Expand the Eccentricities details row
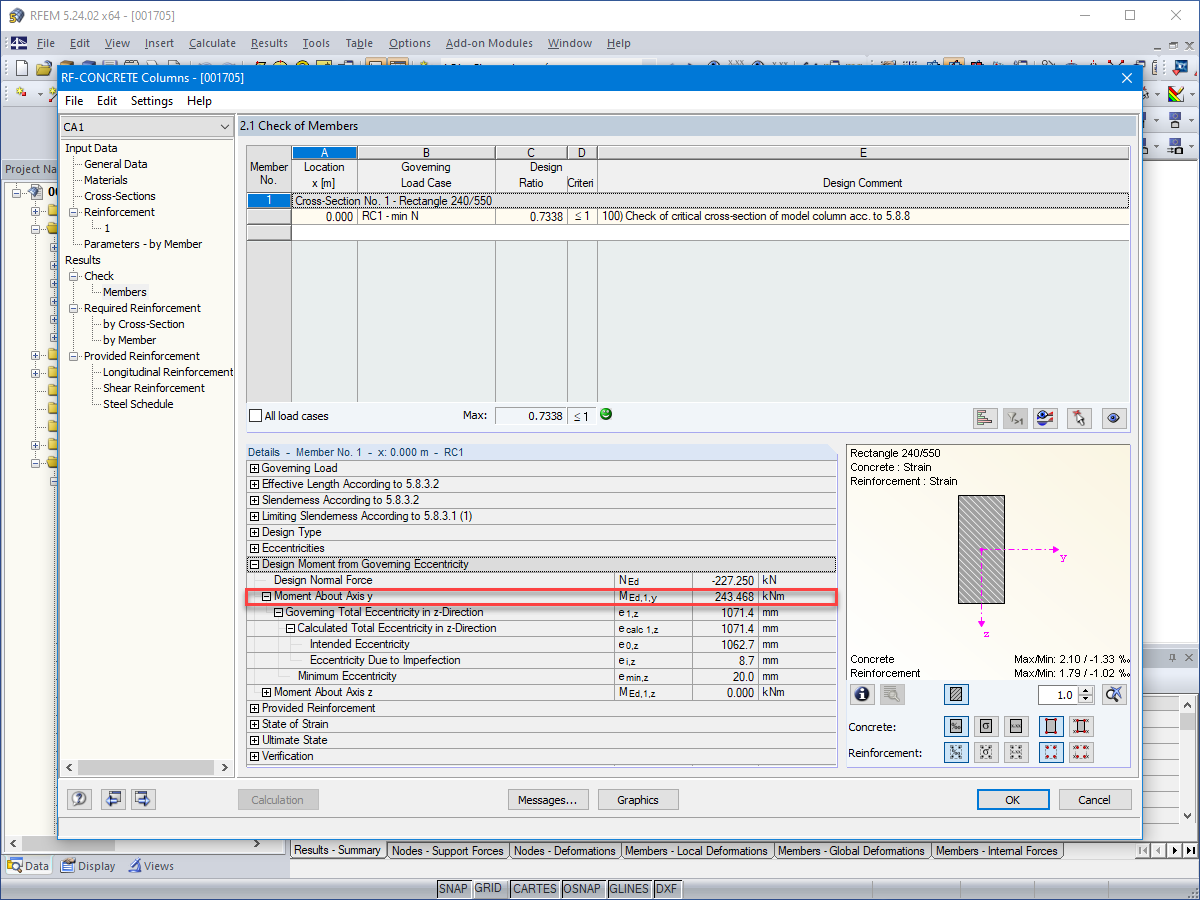 (254, 548)
